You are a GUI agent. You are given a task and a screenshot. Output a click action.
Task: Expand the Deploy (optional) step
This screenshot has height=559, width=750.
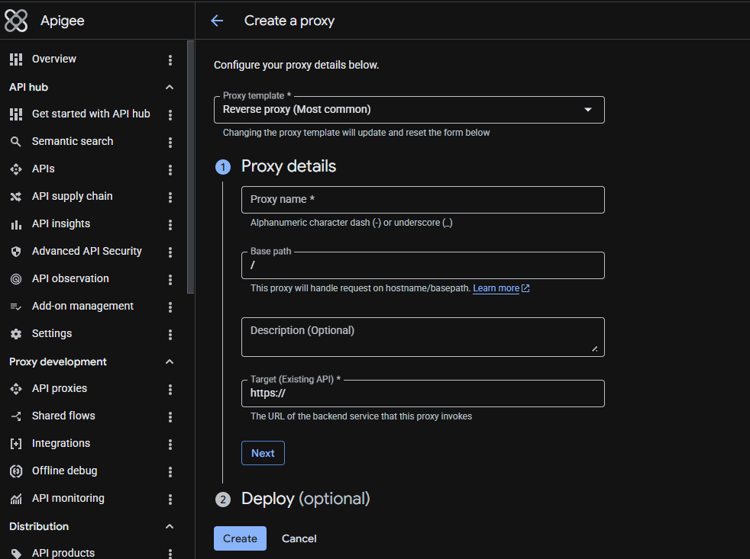pyautogui.click(x=305, y=499)
